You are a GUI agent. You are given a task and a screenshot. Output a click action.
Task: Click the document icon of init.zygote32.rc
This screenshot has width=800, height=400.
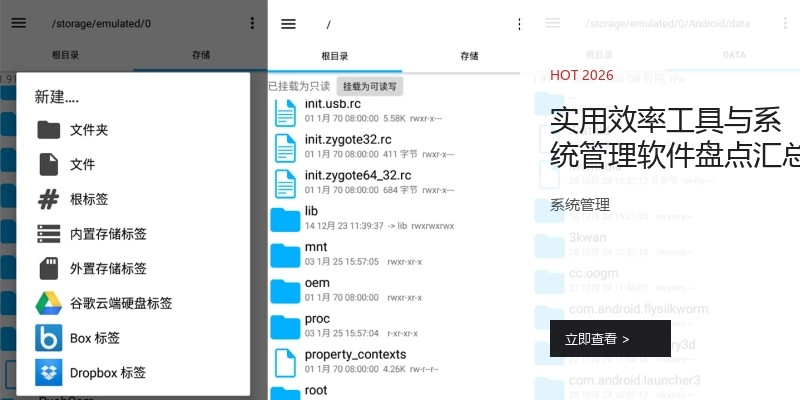point(285,148)
